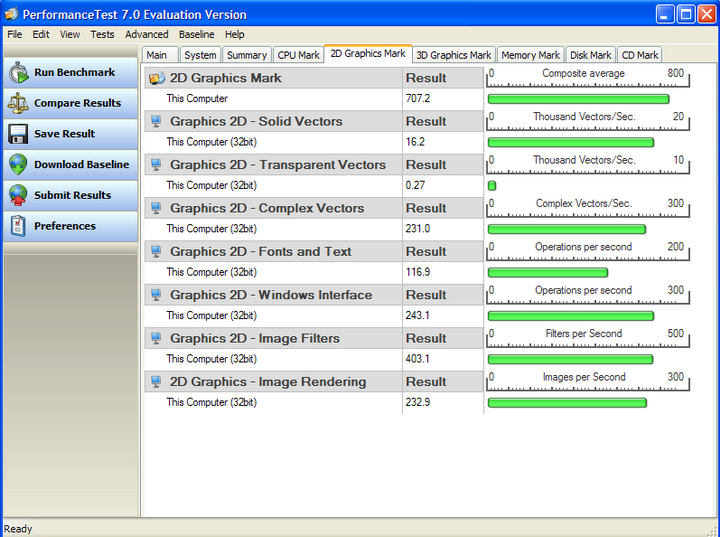Screen dimensions: 720x537
Task: Click the monitor icon beside Fonts and Text
Action: 156,251
